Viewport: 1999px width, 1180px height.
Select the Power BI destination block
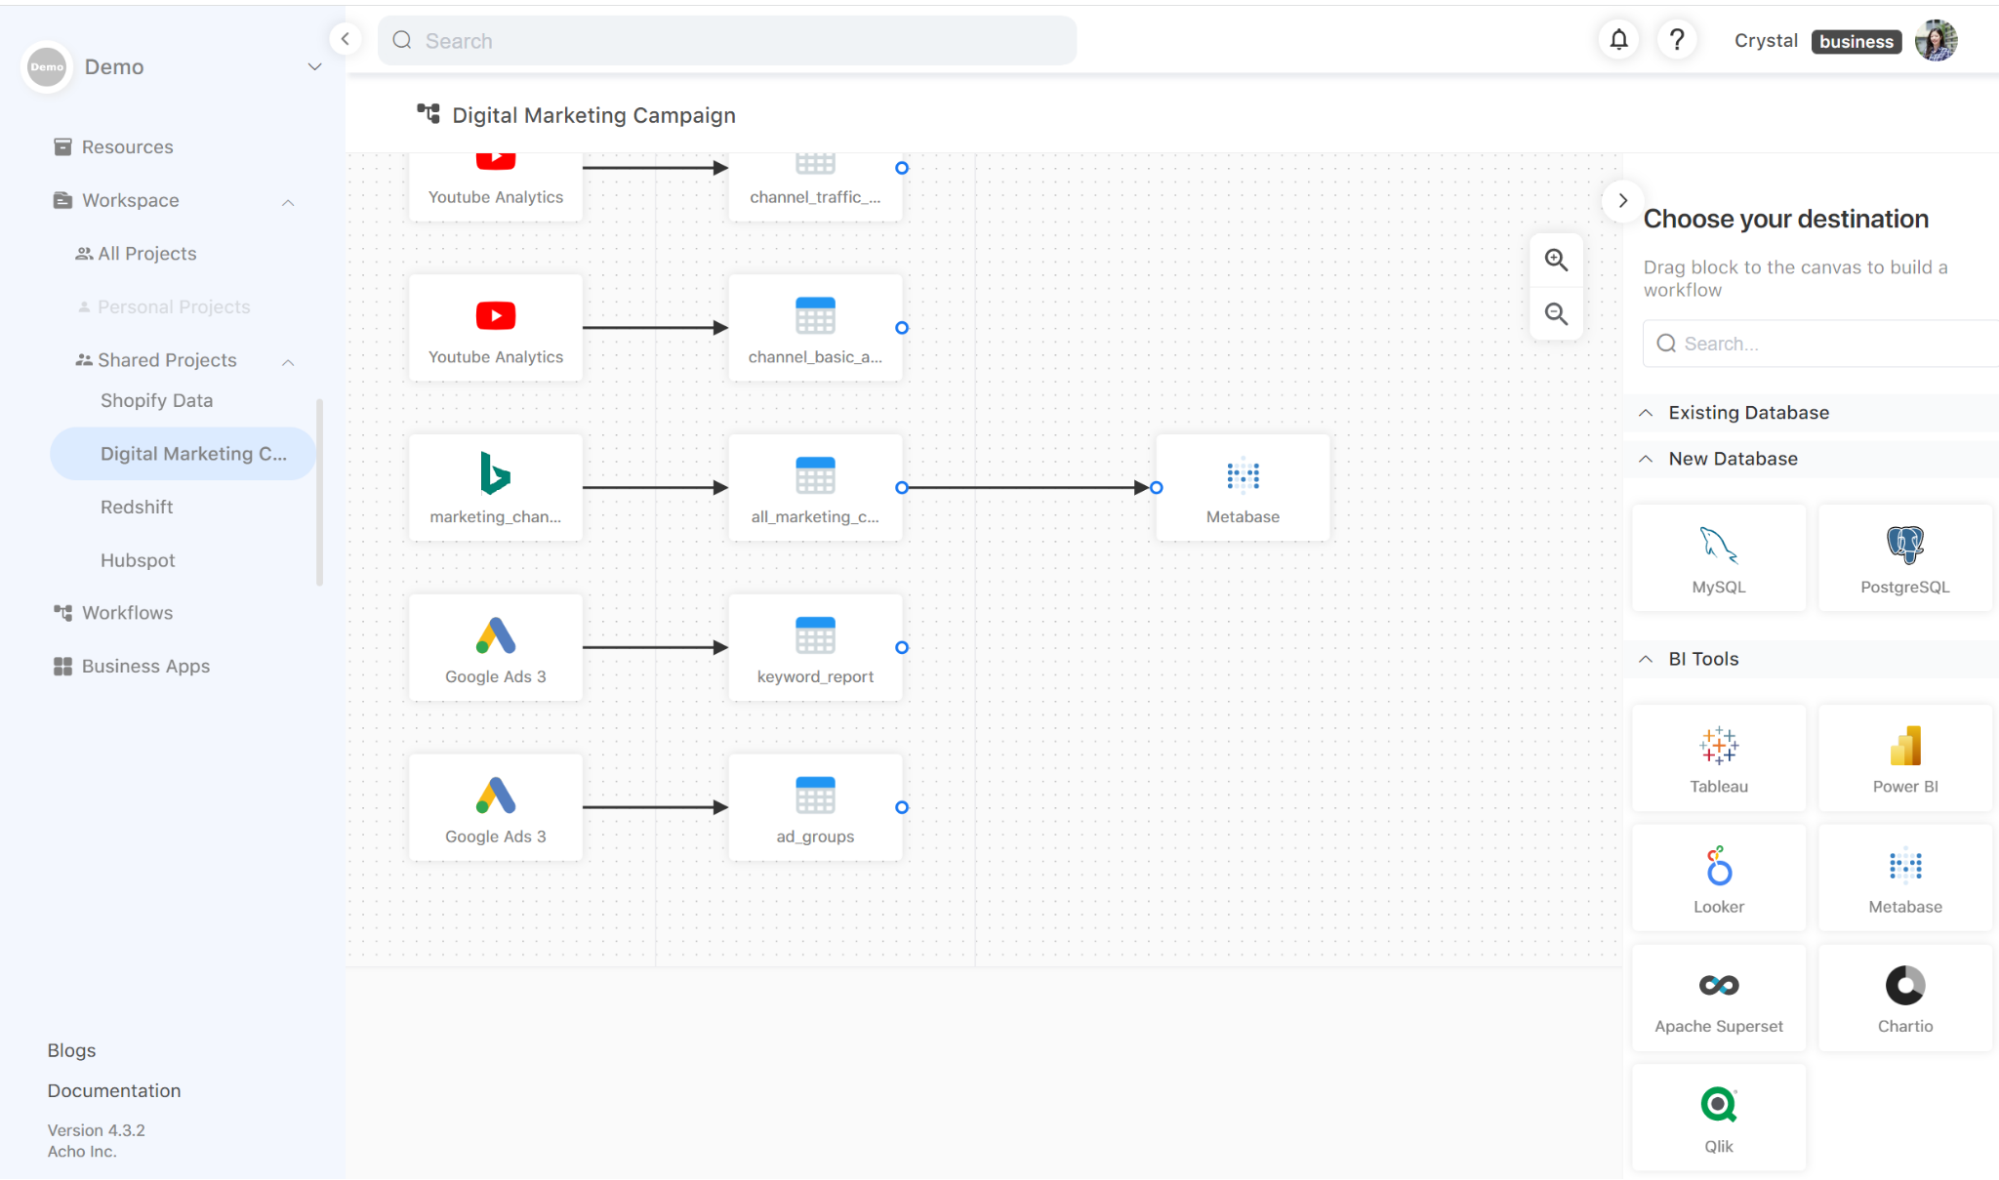(1904, 757)
